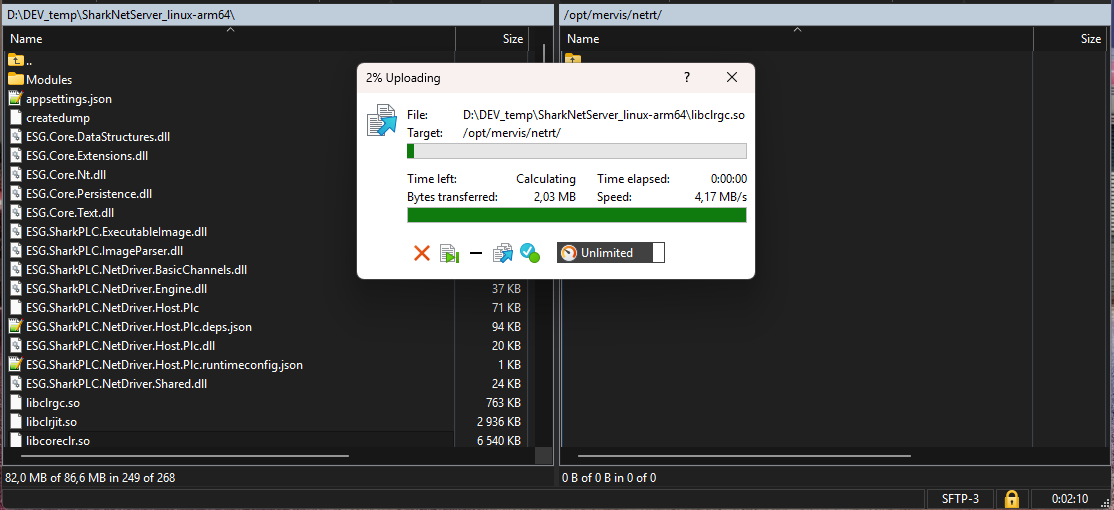1114x510 pixels.
Task: Click the remote path /opt/mervis/netrt/ header
Action: point(613,16)
